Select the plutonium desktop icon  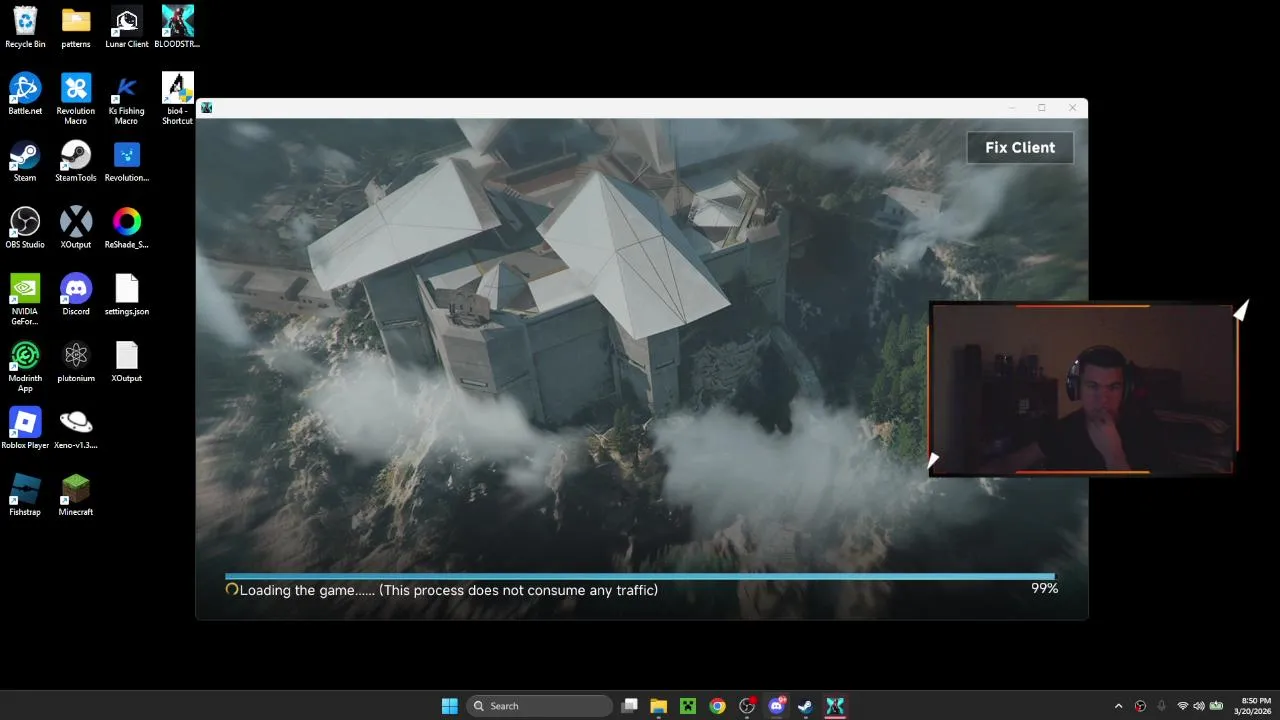pyautogui.click(x=76, y=362)
